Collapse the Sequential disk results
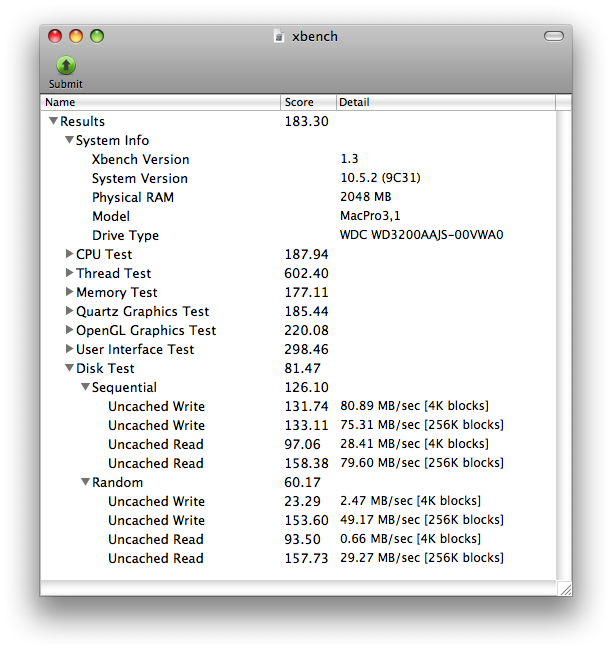This screenshot has width=612, height=651. coord(86,387)
